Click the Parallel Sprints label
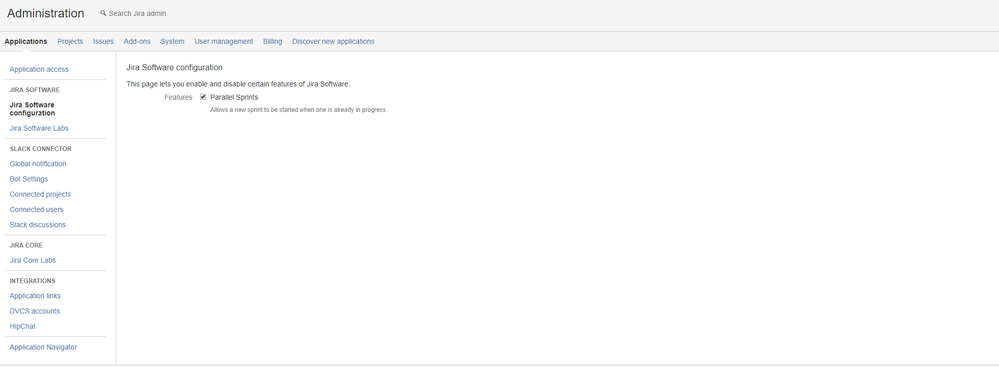The height and width of the screenshot is (367, 999). 234,97
